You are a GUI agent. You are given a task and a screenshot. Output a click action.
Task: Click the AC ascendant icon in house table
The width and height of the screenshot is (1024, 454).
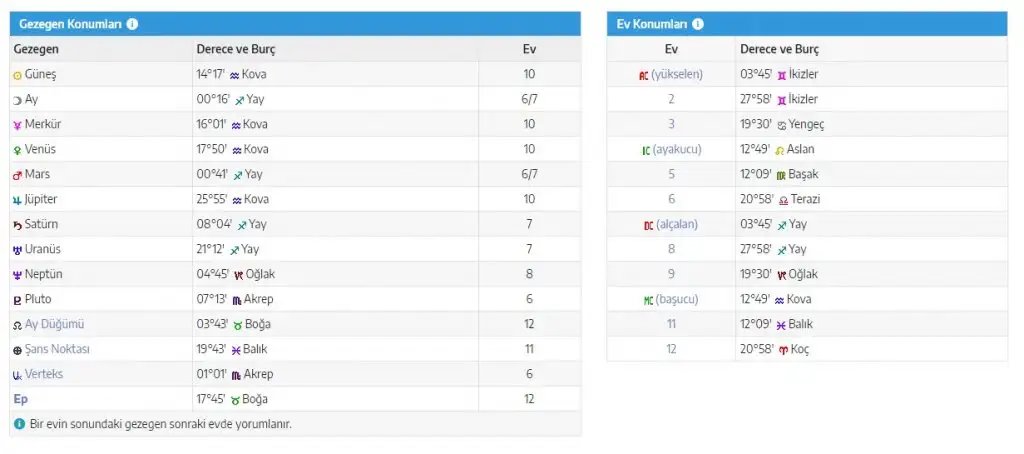[643, 75]
